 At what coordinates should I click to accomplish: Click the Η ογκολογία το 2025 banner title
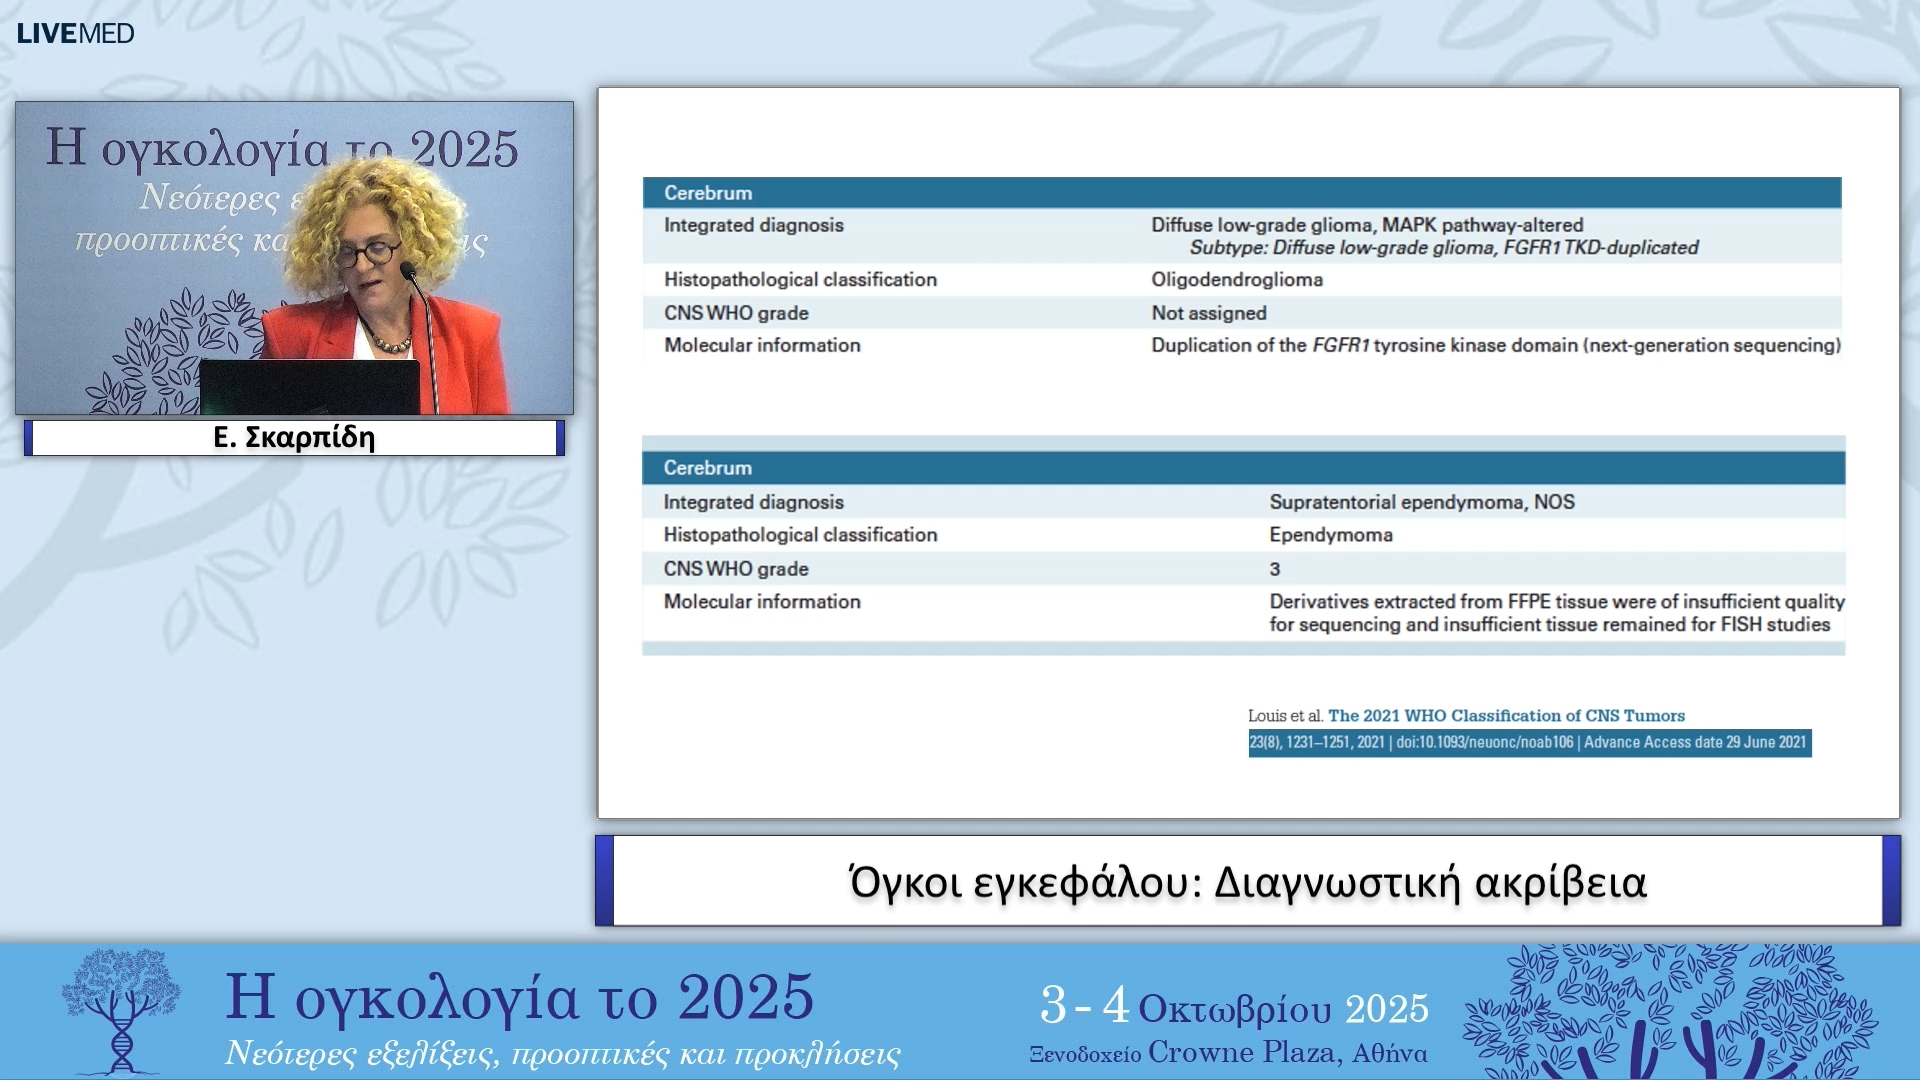[519, 998]
